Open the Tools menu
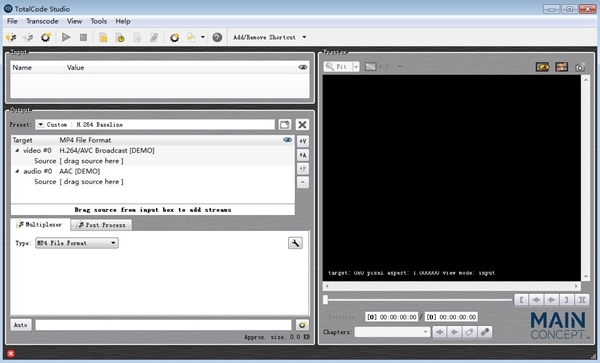600x363 pixels. (98, 21)
